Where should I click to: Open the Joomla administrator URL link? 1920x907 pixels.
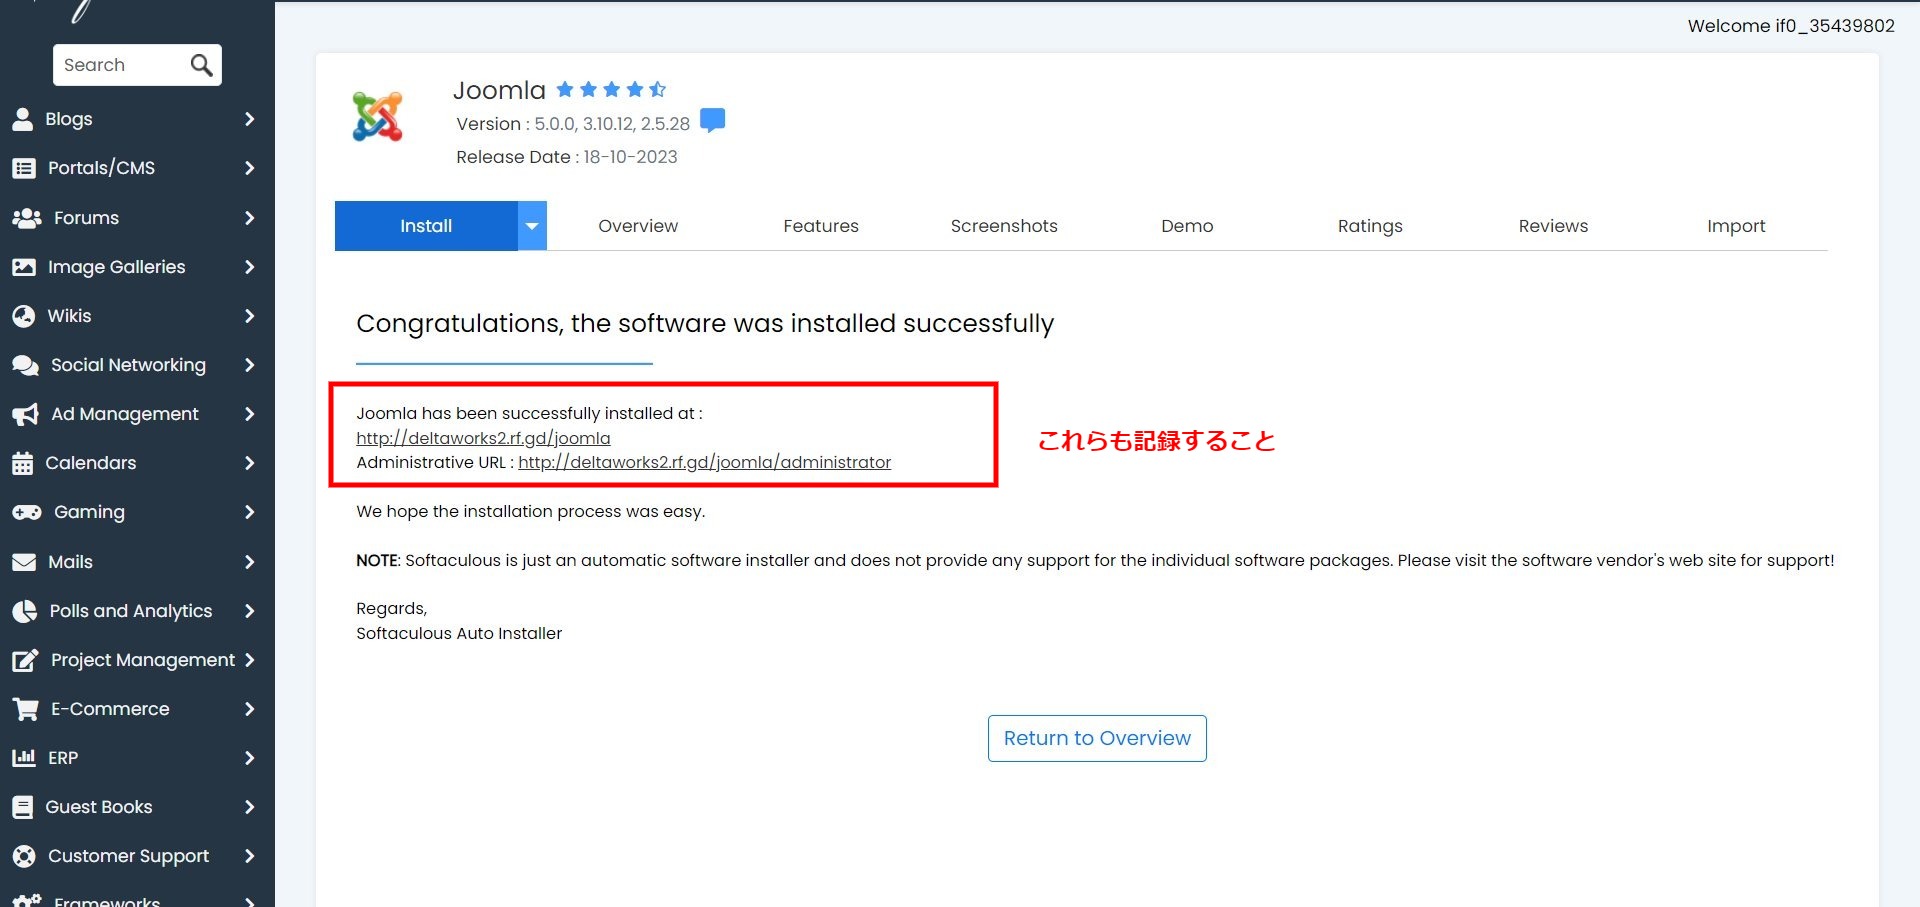tap(704, 462)
